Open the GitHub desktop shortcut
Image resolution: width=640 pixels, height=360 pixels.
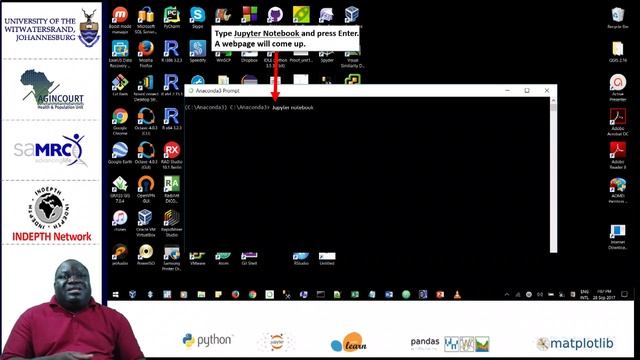point(275,15)
